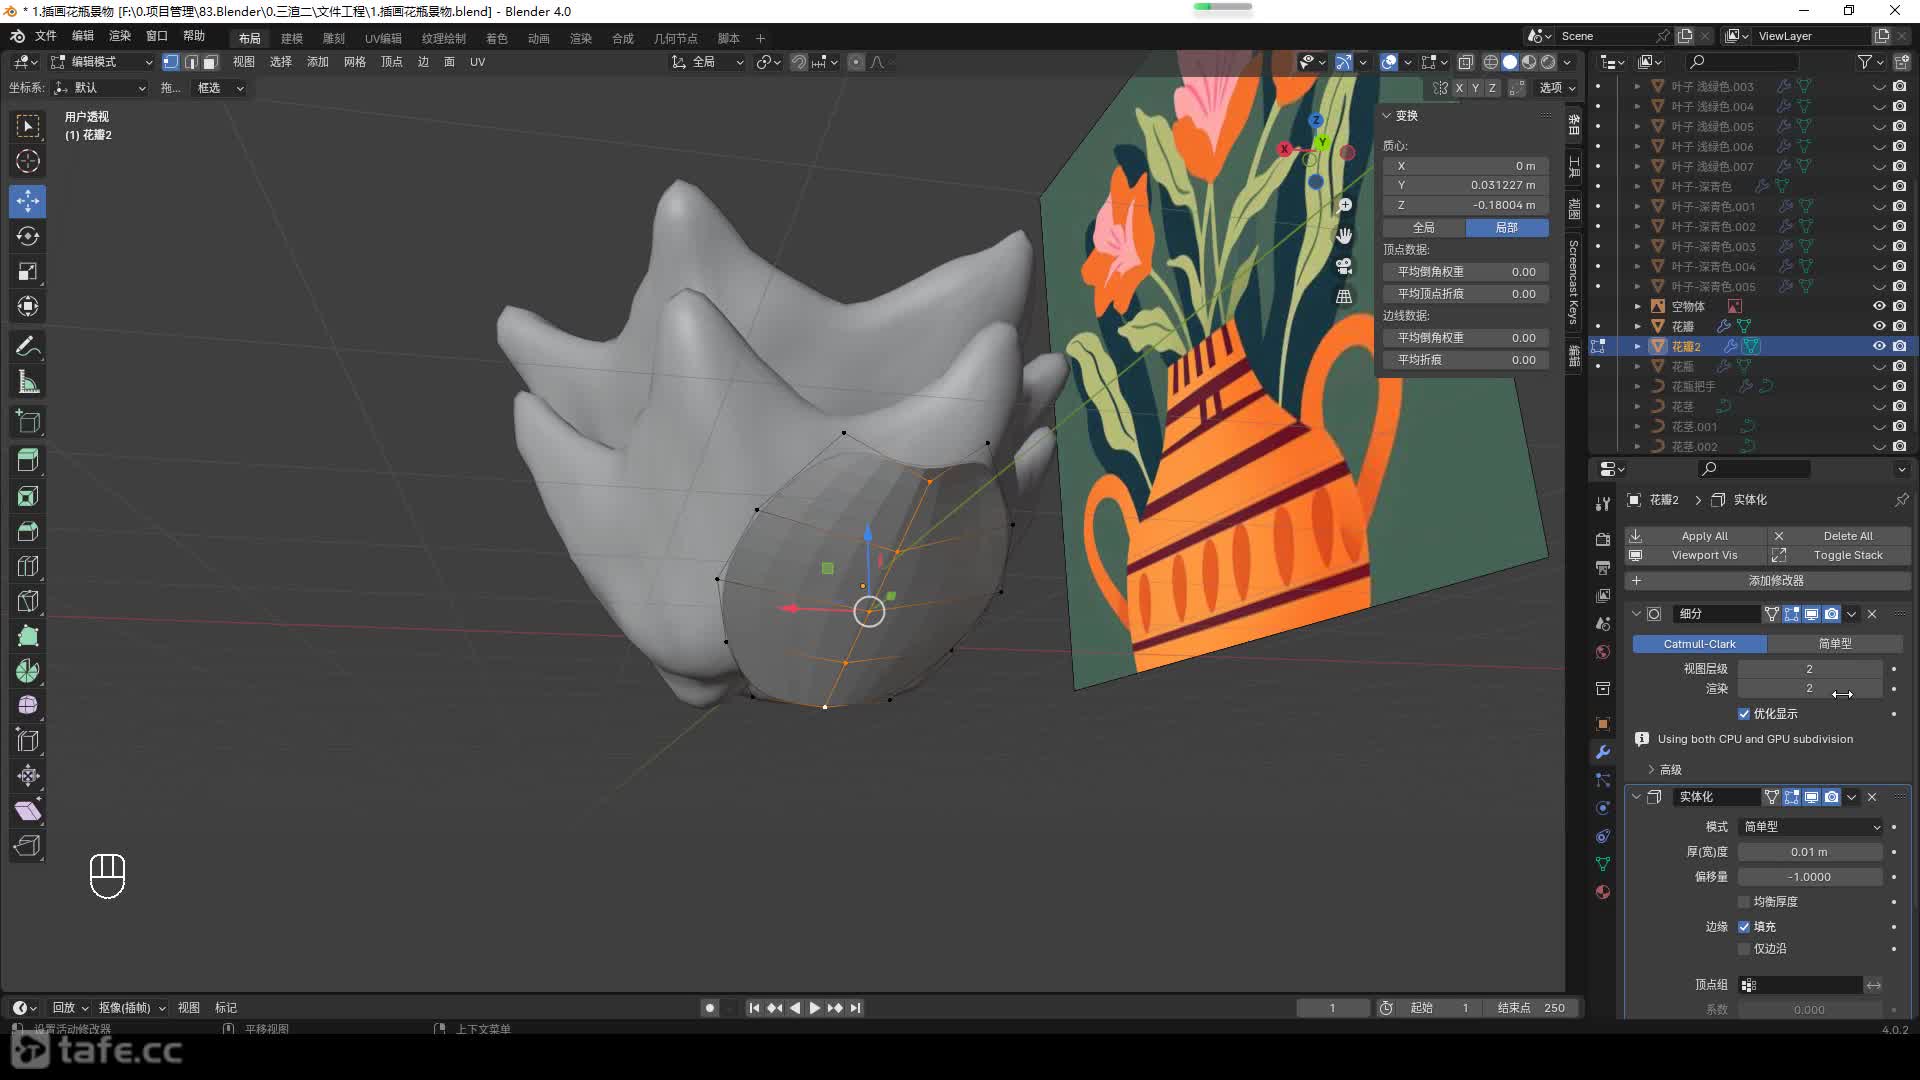The width and height of the screenshot is (1920, 1080).
Task: Click the 厚(宽)度 0.01 m field
Action: point(1810,852)
